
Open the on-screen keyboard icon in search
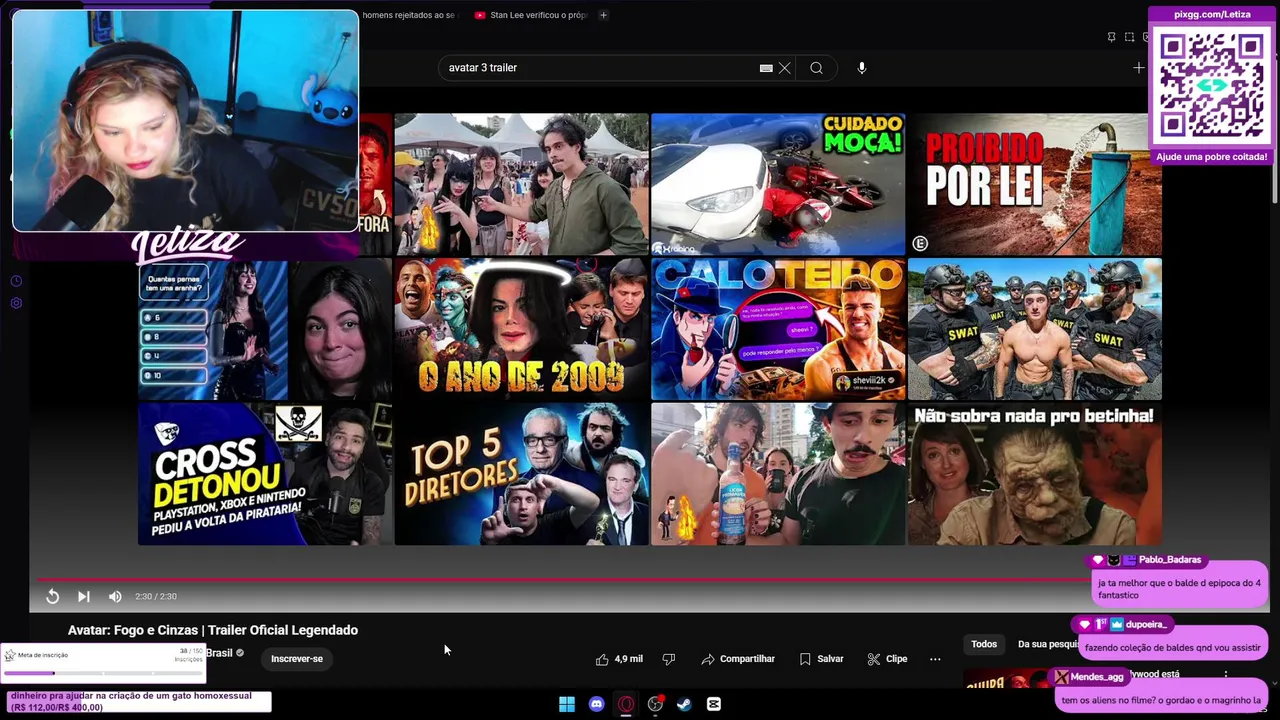766,68
